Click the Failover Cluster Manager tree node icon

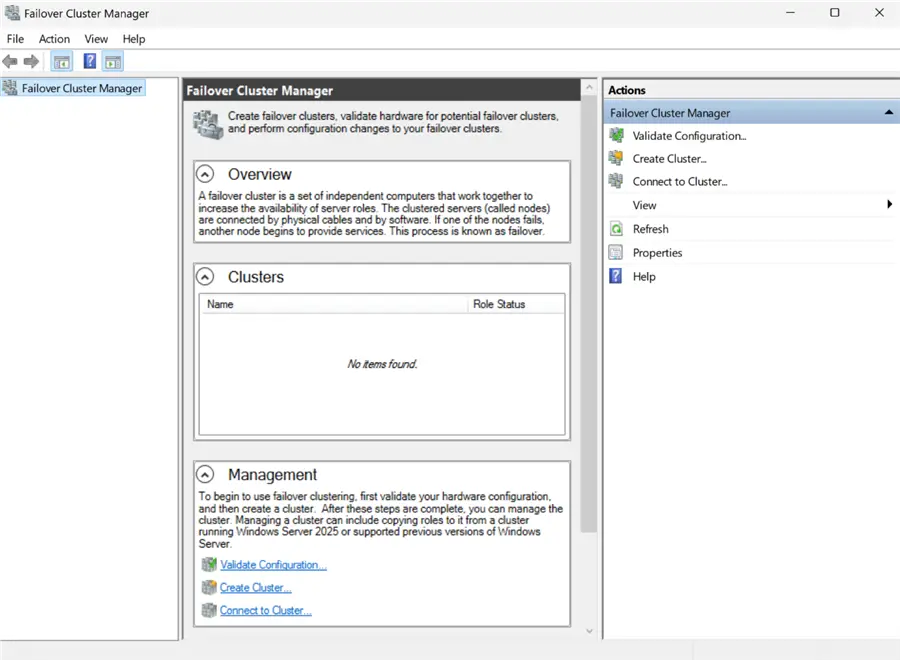10,88
